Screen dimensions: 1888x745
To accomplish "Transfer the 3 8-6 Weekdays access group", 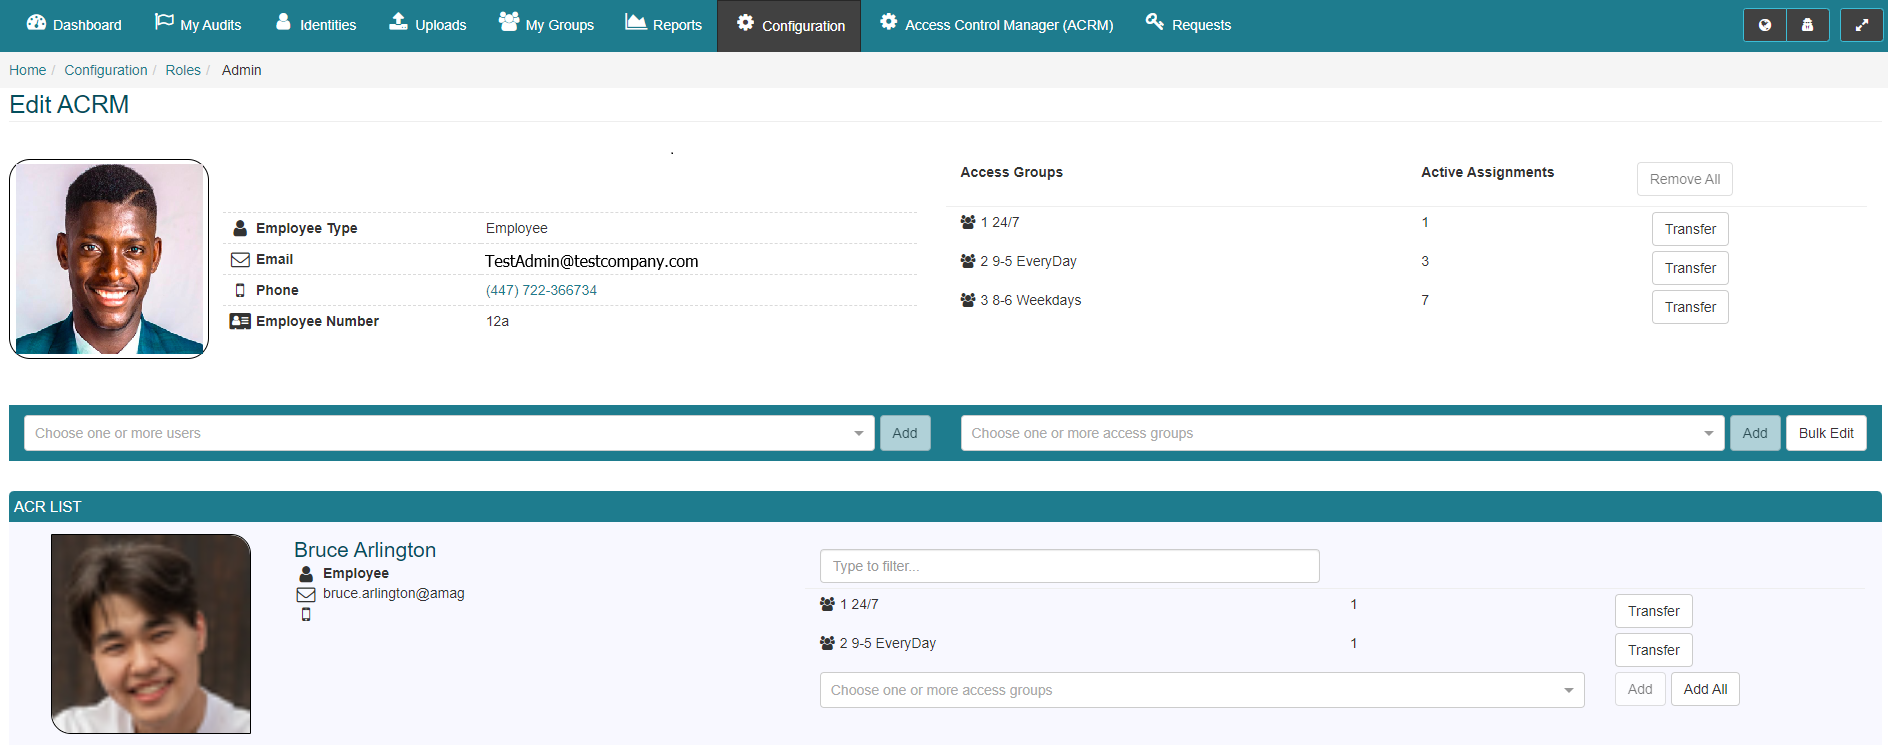I will point(1690,307).
